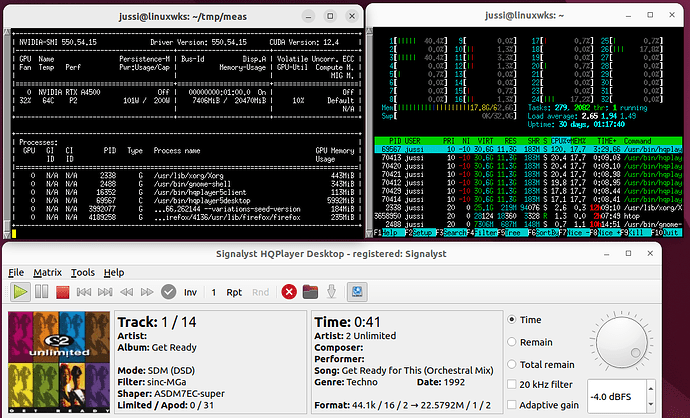Rewind the current track
Image resolution: width=690 pixels, height=418 pixels.
[126, 292]
